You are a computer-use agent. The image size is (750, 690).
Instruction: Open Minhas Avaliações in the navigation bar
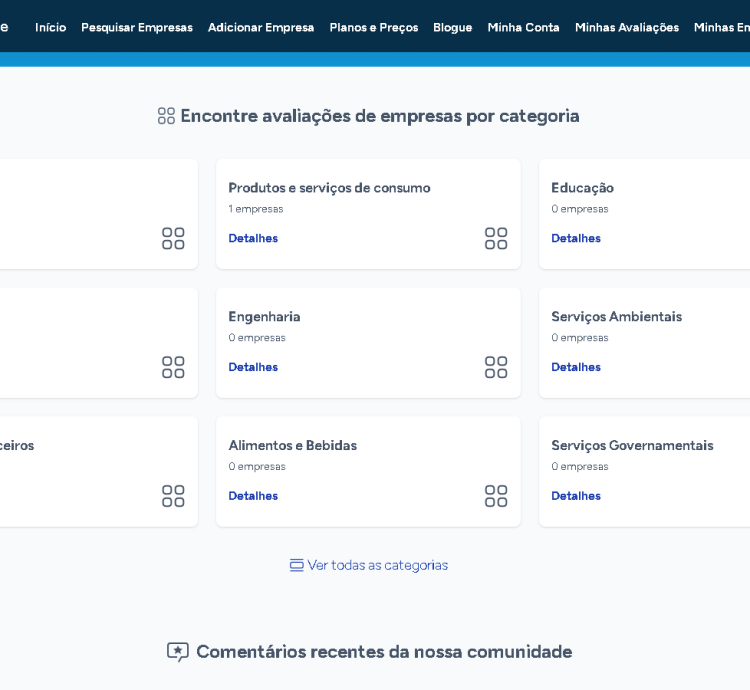click(627, 27)
